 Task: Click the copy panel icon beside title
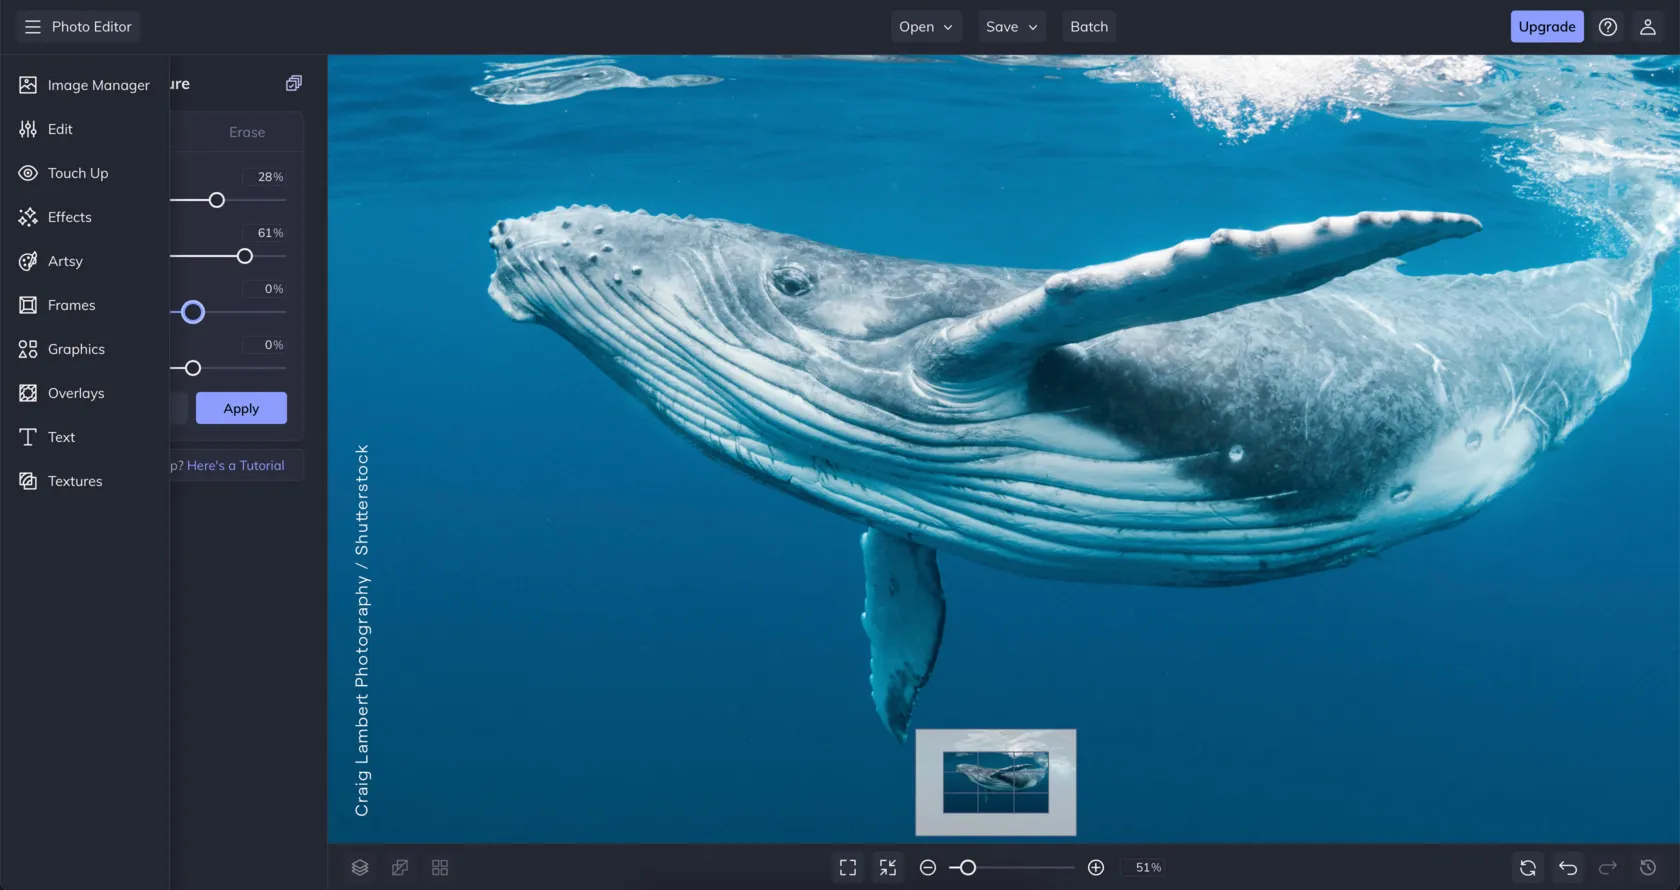pos(293,84)
